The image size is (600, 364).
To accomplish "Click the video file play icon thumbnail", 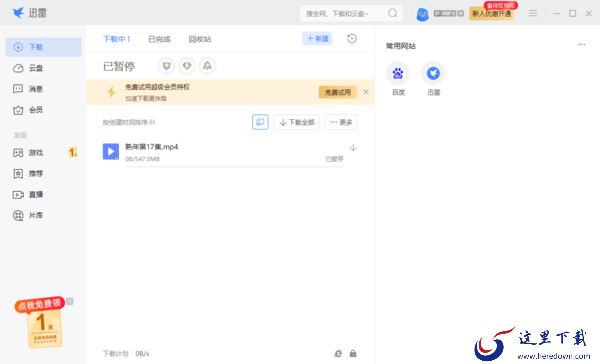I will (111, 152).
